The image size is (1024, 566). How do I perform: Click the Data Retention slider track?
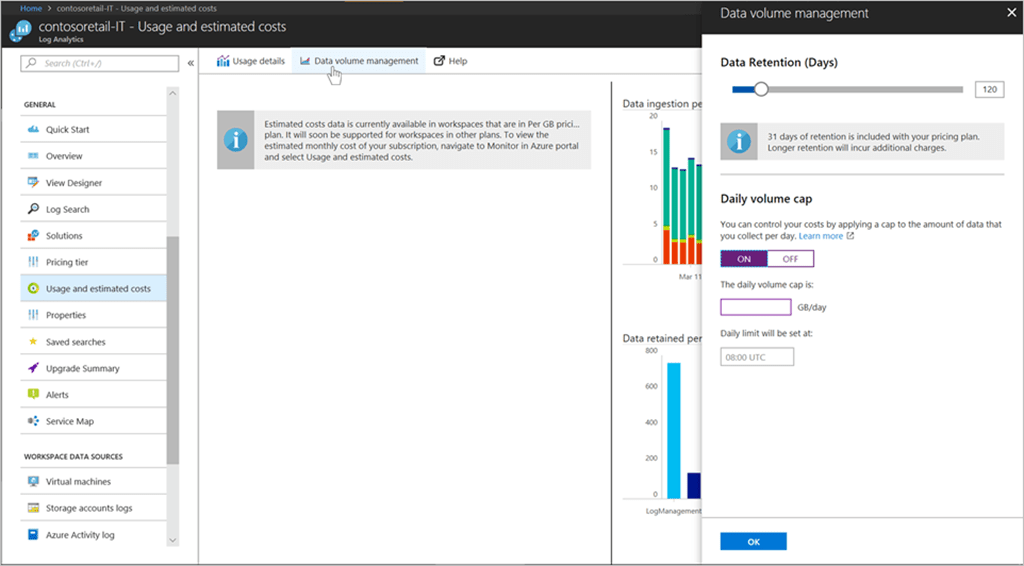848,89
